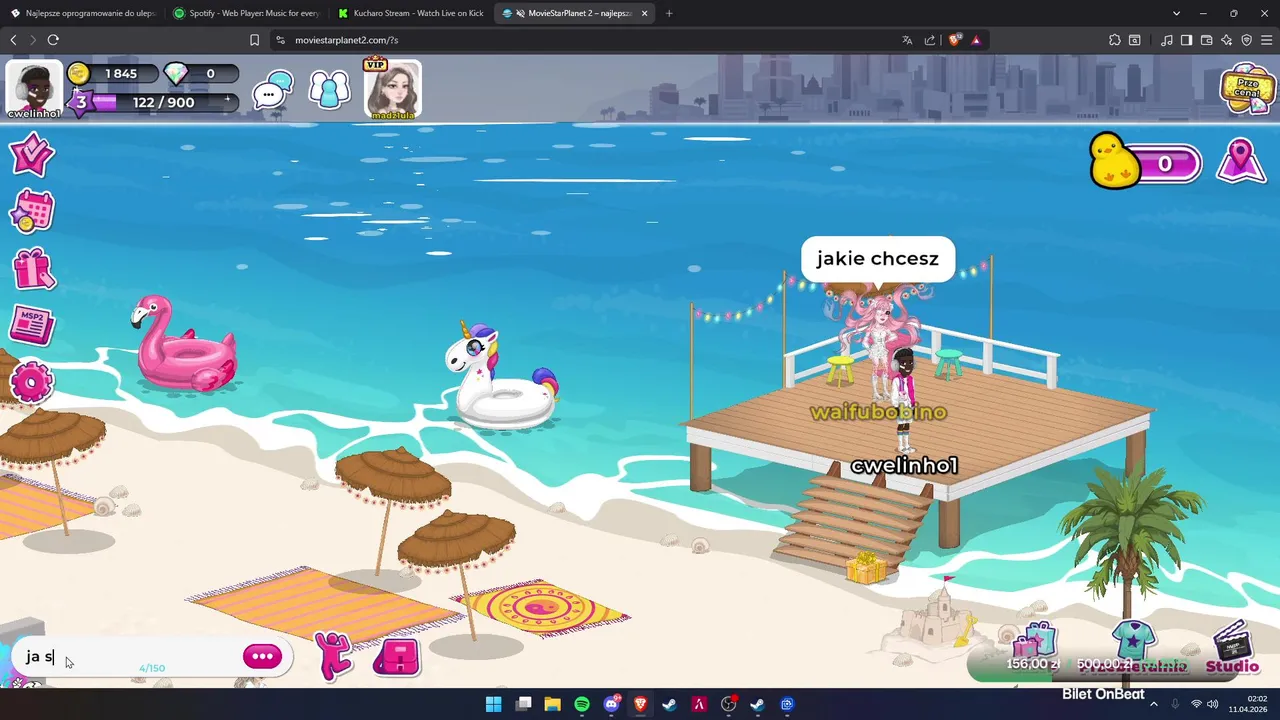The width and height of the screenshot is (1280, 720).
Task: Open the media control music note icon
Action: tap(1167, 40)
